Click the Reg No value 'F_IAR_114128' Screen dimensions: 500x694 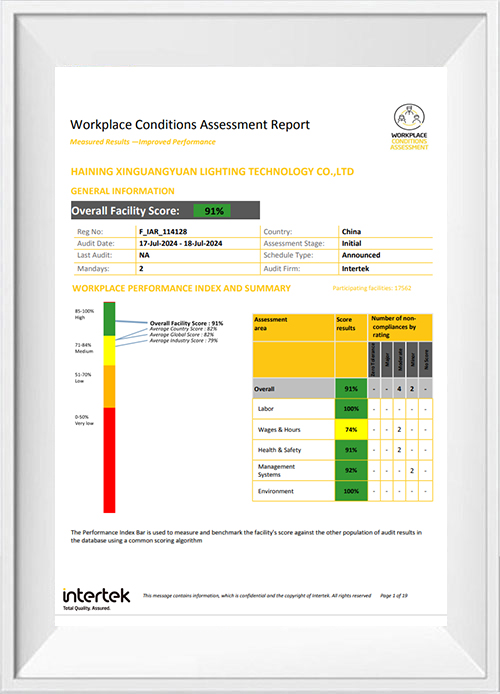pos(163,231)
